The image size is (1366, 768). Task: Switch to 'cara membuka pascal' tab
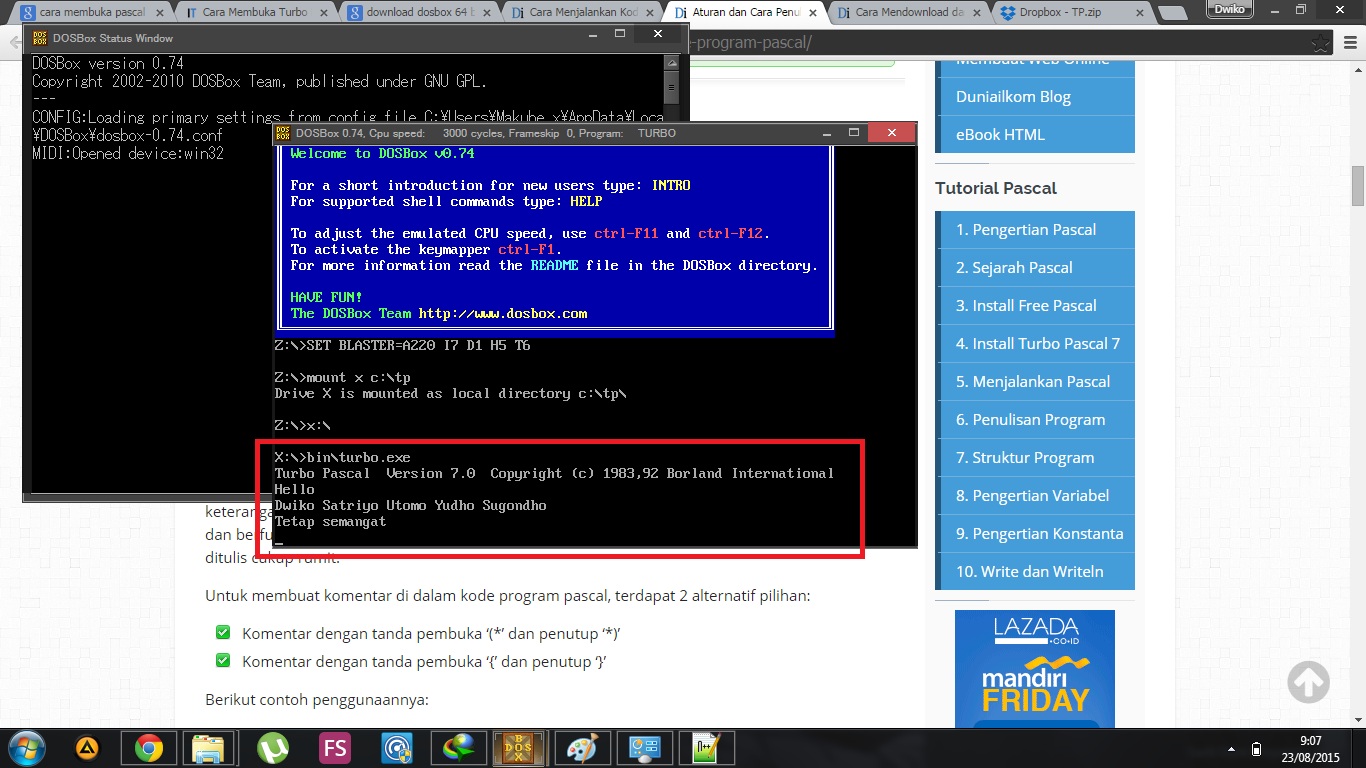click(x=91, y=13)
